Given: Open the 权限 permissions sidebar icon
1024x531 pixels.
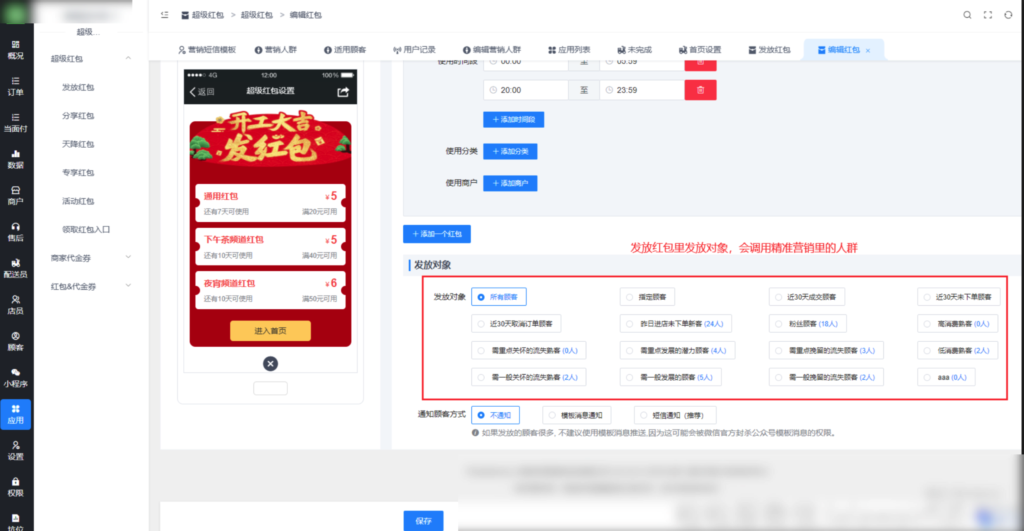Looking at the screenshot, I should (x=16, y=487).
